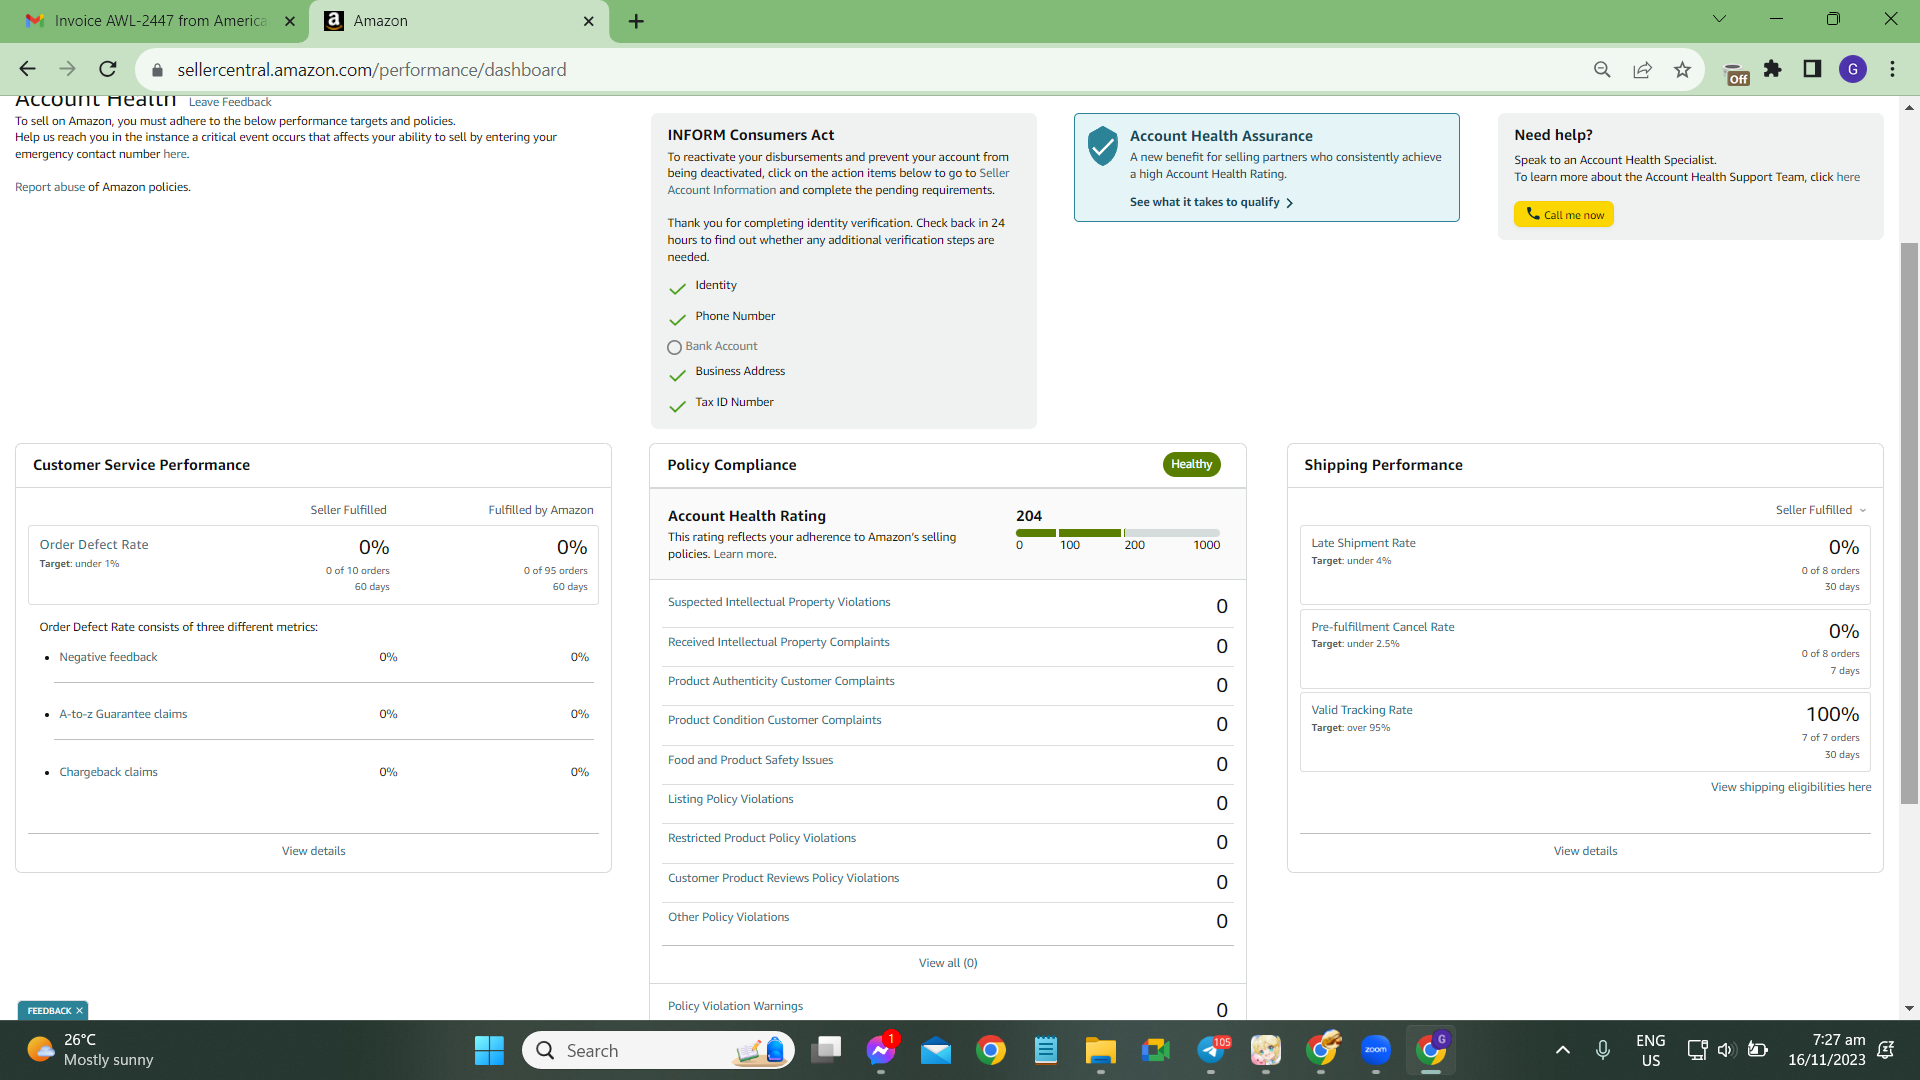View details of Customer Service Performance

(314, 851)
